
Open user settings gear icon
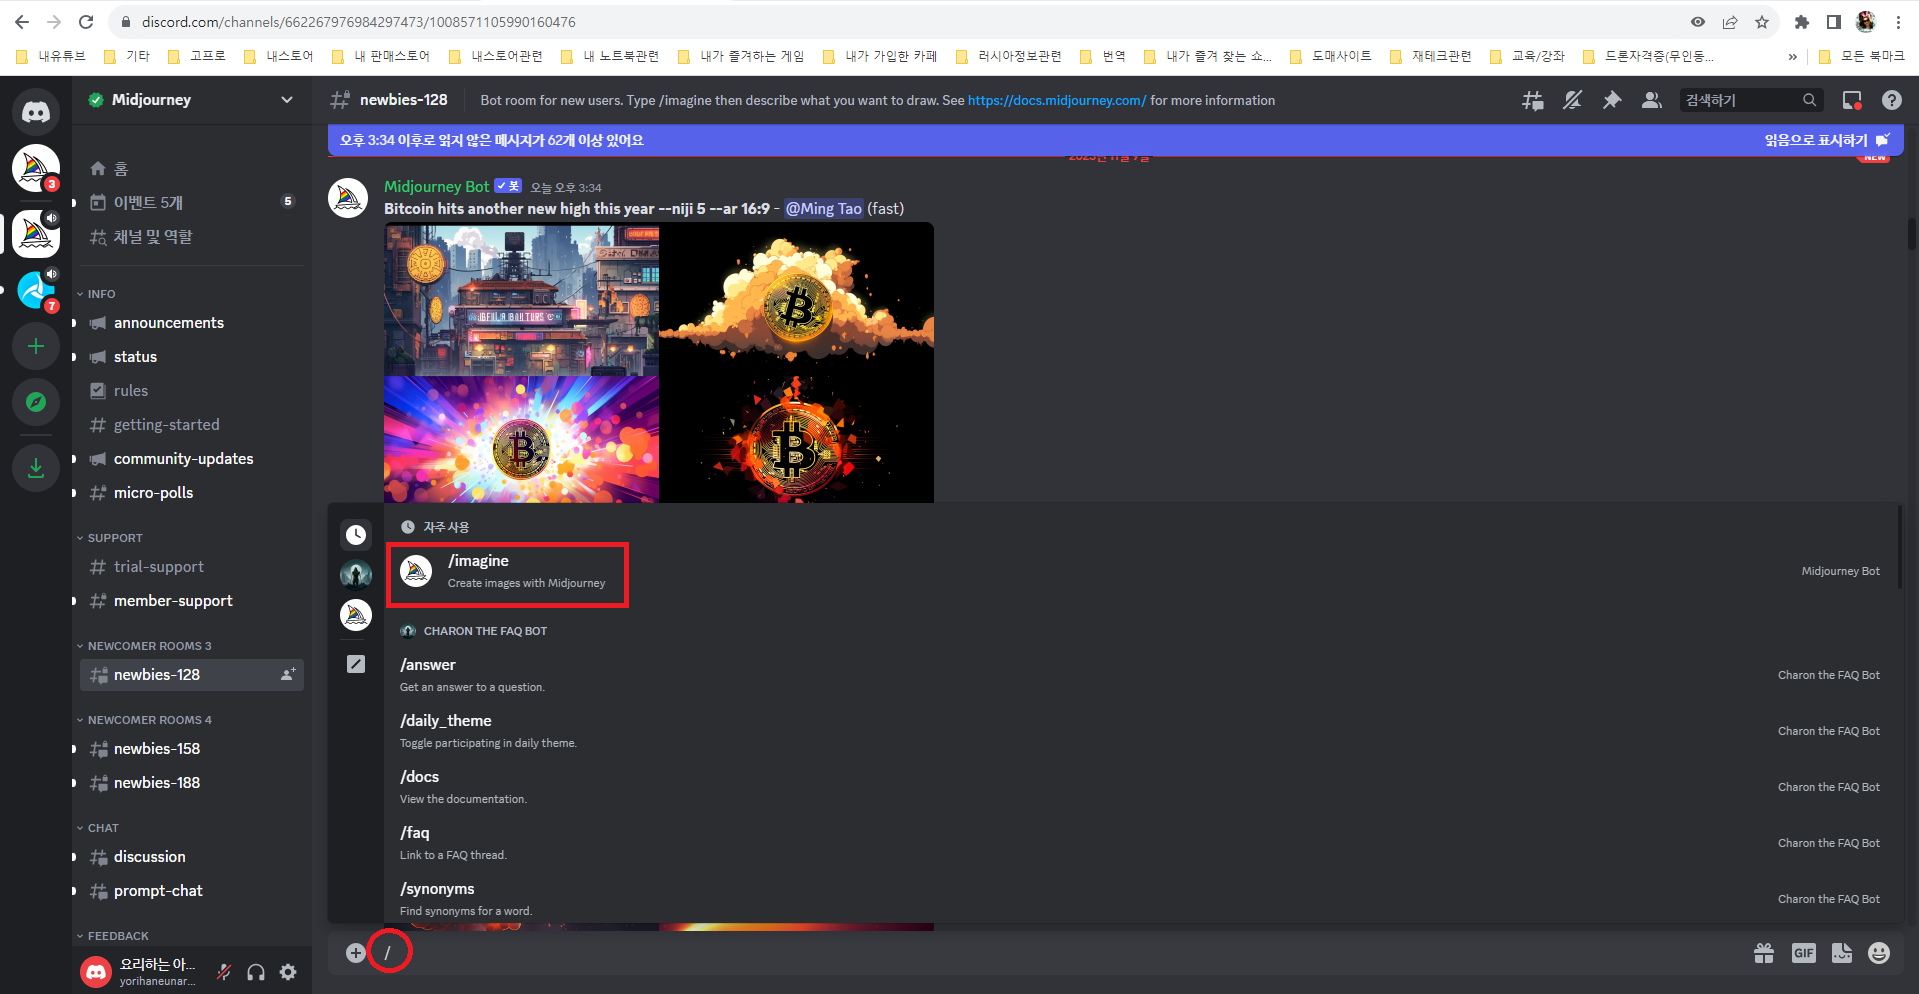click(288, 972)
